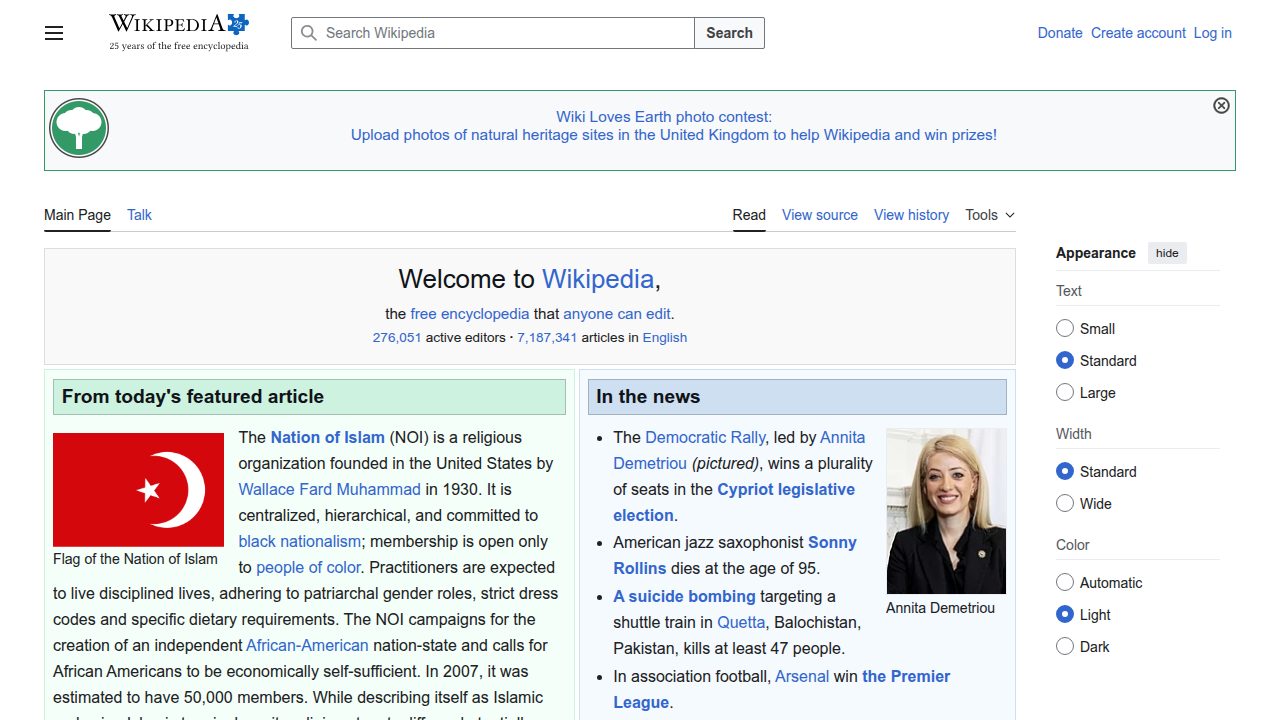Open the View source tab
The height and width of the screenshot is (720, 1280).
coord(820,215)
